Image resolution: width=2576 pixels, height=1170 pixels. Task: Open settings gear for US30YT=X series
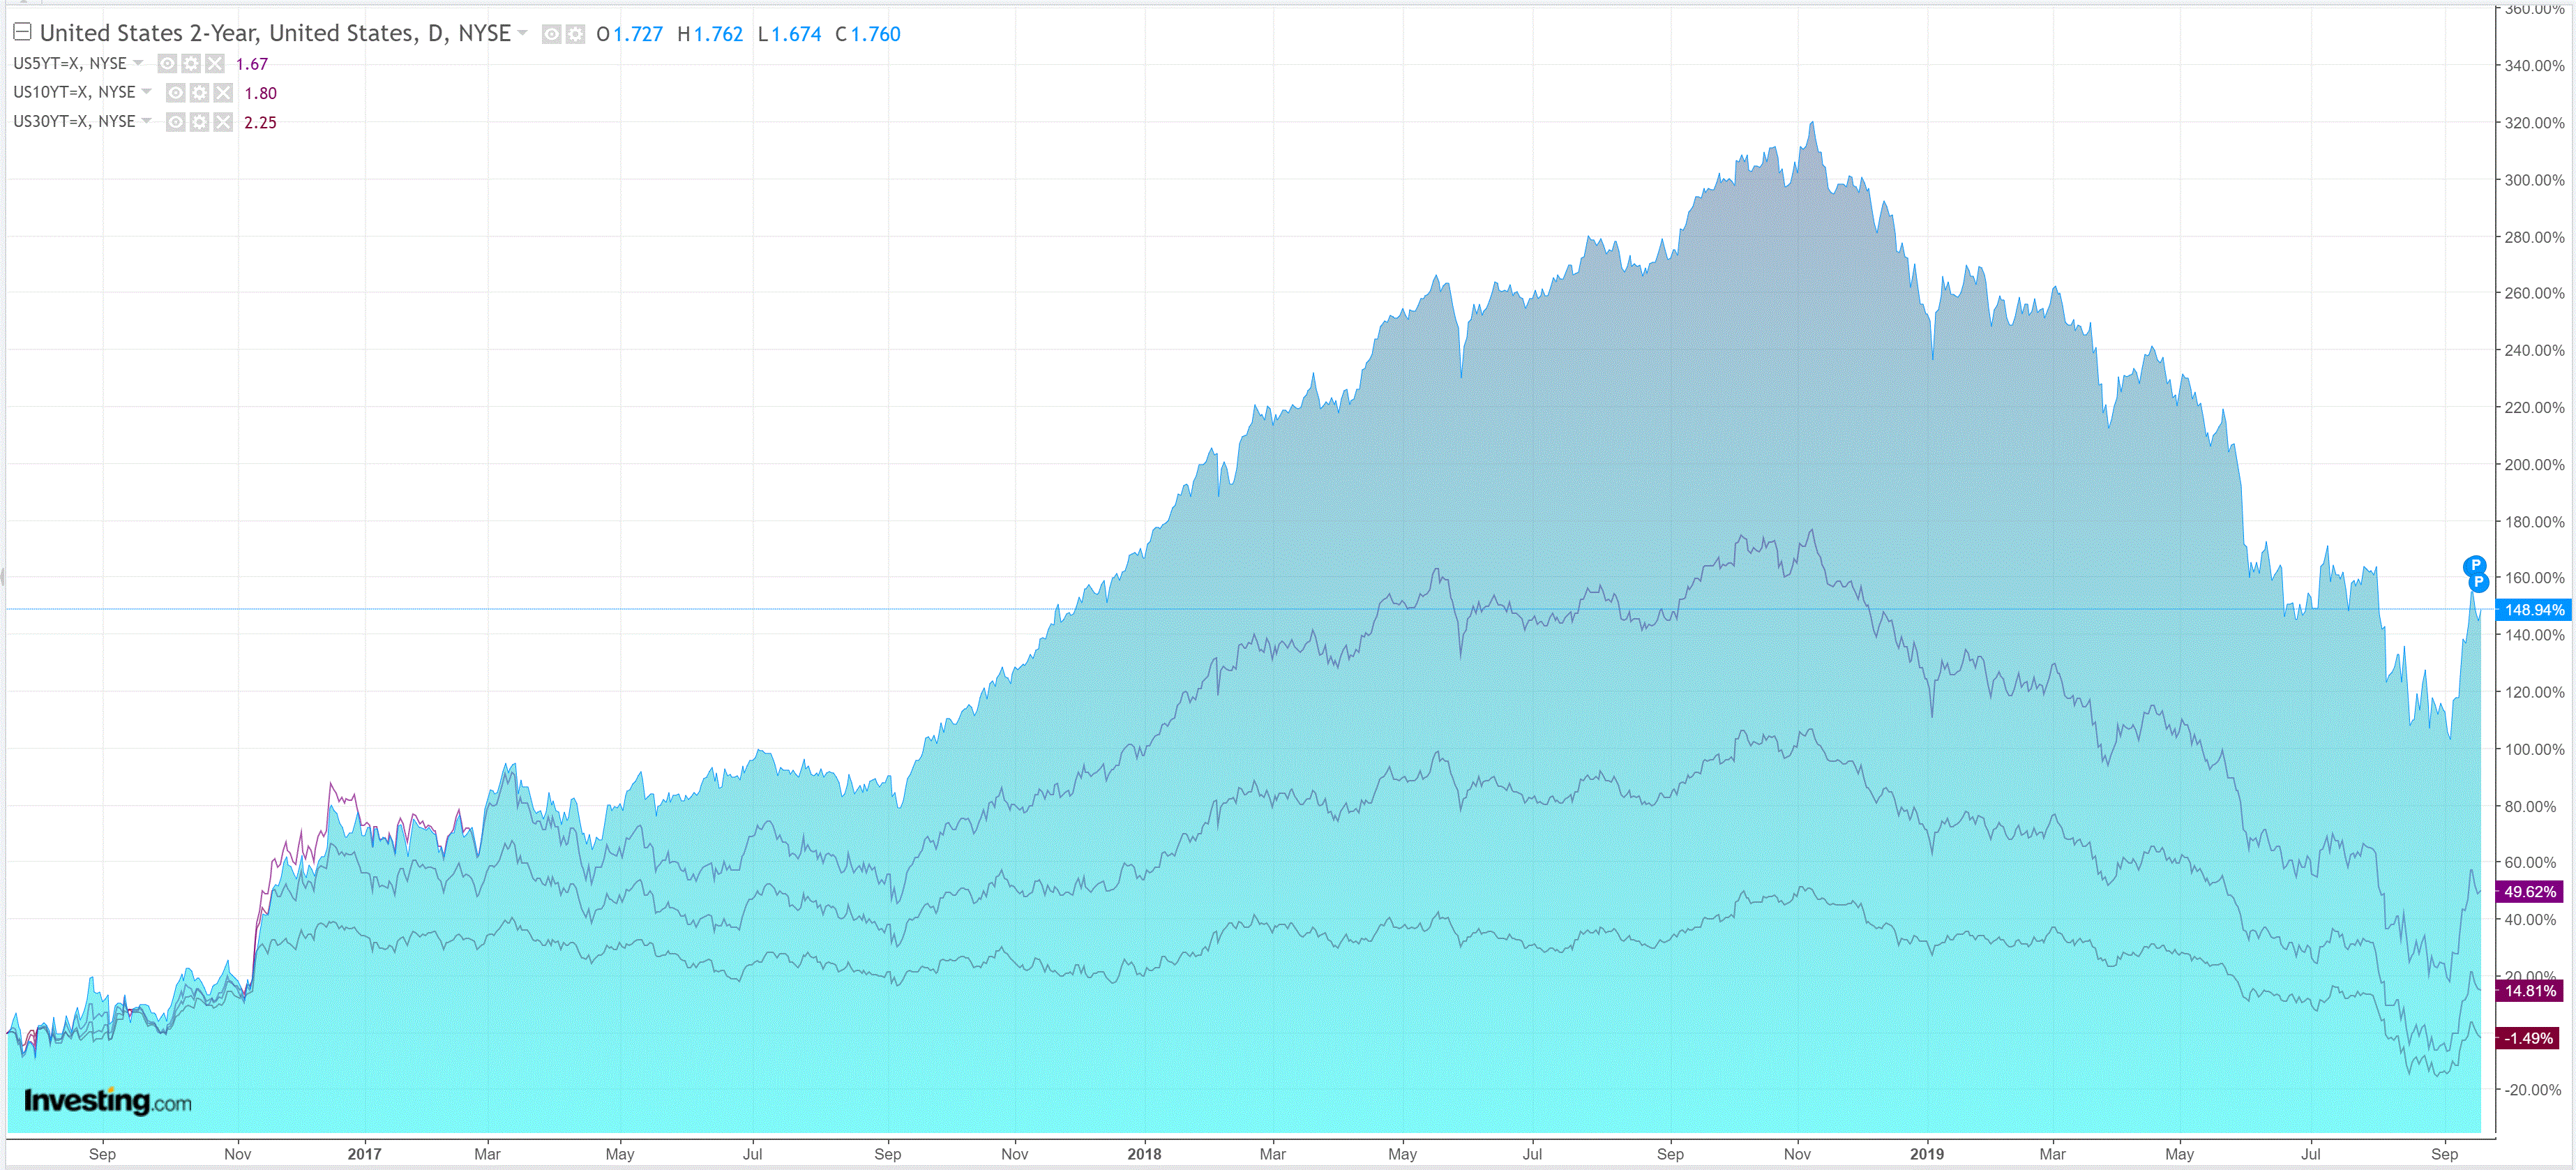point(199,122)
